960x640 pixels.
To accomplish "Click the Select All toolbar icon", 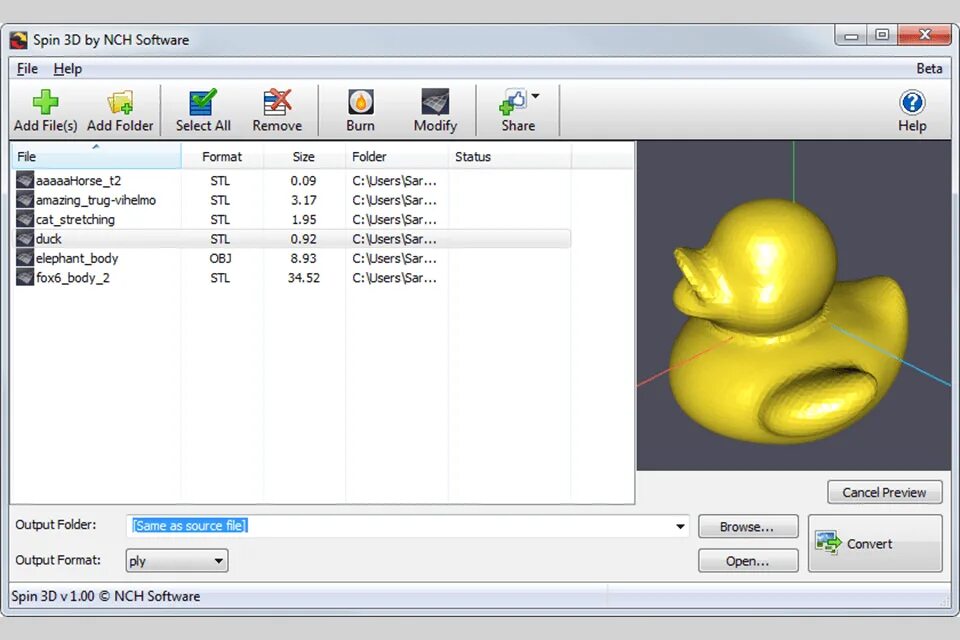I will [x=203, y=102].
